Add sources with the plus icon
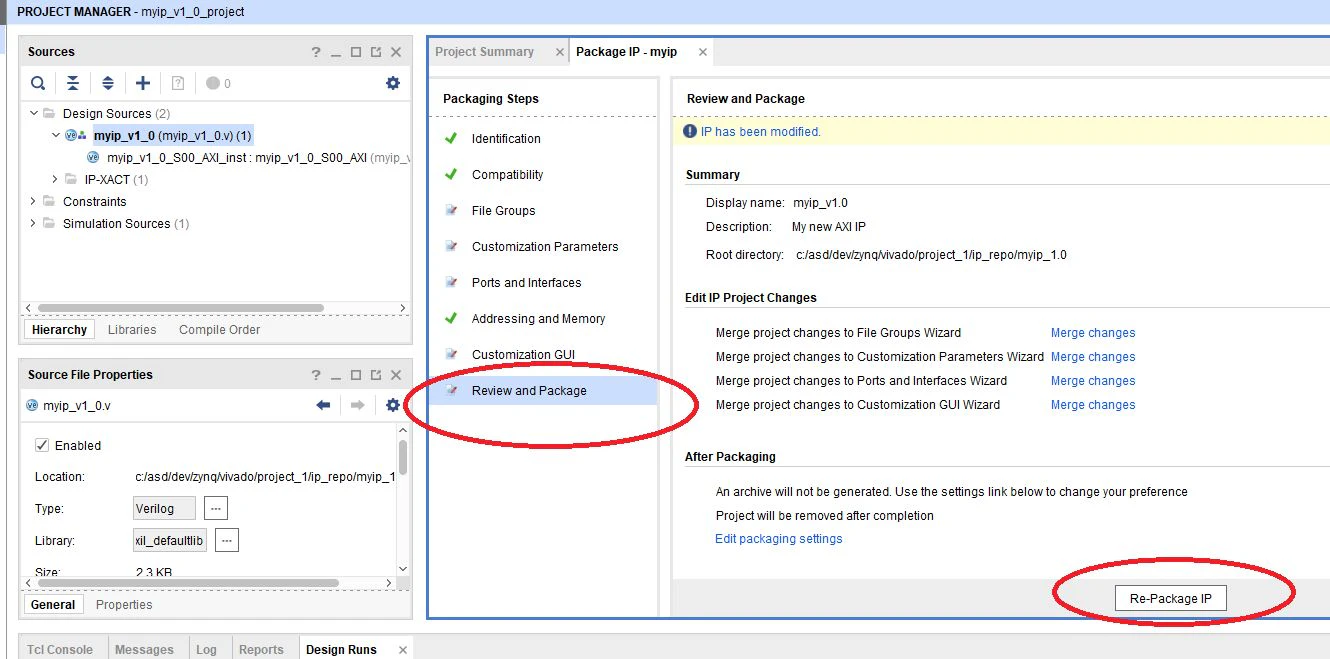Viewport: 1330px width, 659px height. click(143, 83)
